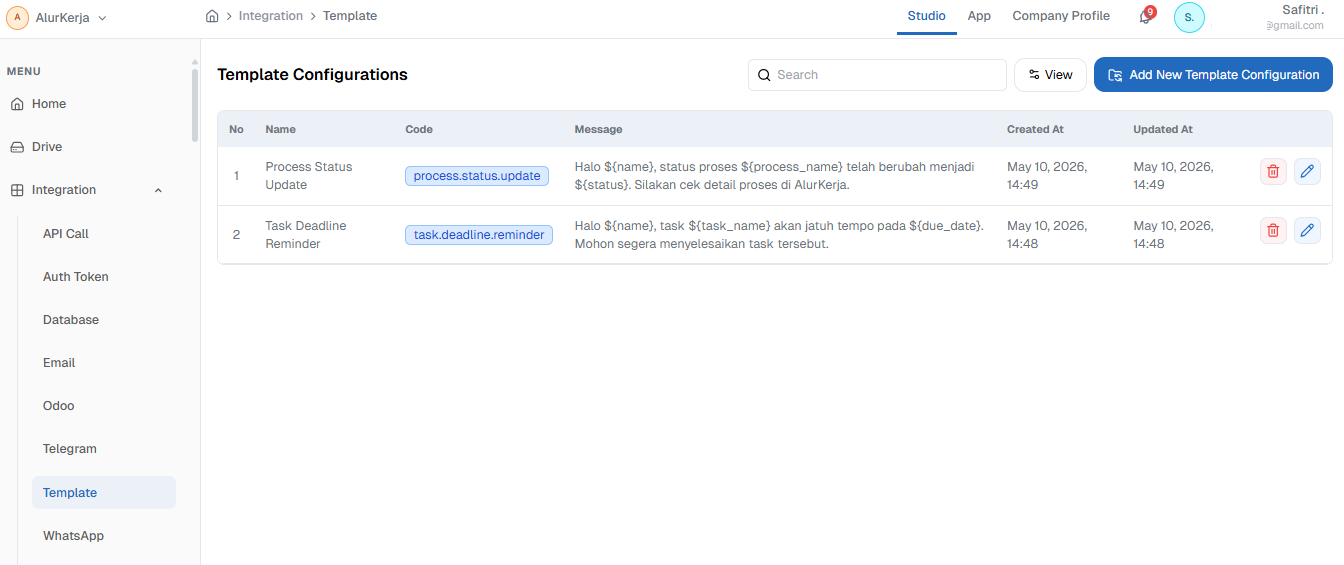Image resolution: width=1344 pixels, height=565 pixels.
Task: Focus the Search input field
Action: 877,75
